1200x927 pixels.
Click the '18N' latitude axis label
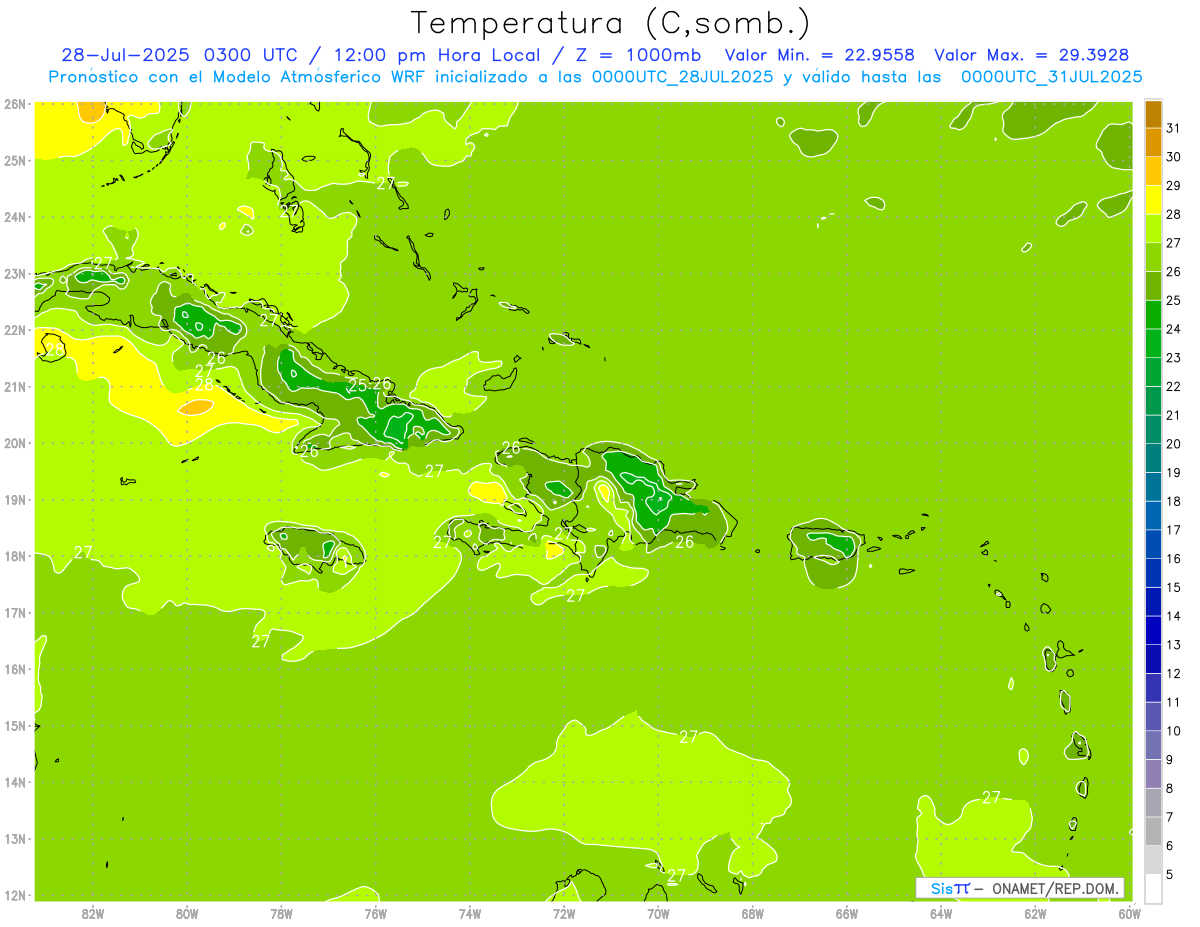point(14,556)
